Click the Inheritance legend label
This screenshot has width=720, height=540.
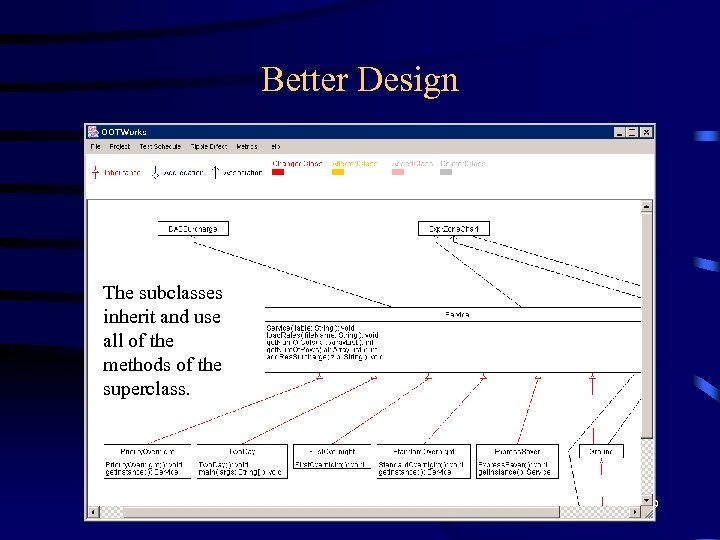[122, 173]
